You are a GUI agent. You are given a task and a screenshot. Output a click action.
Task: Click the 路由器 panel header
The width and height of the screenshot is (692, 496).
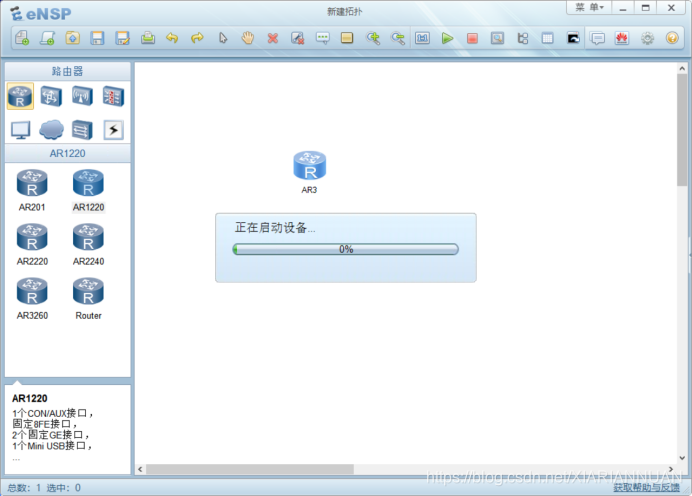(x=68, y=71)
